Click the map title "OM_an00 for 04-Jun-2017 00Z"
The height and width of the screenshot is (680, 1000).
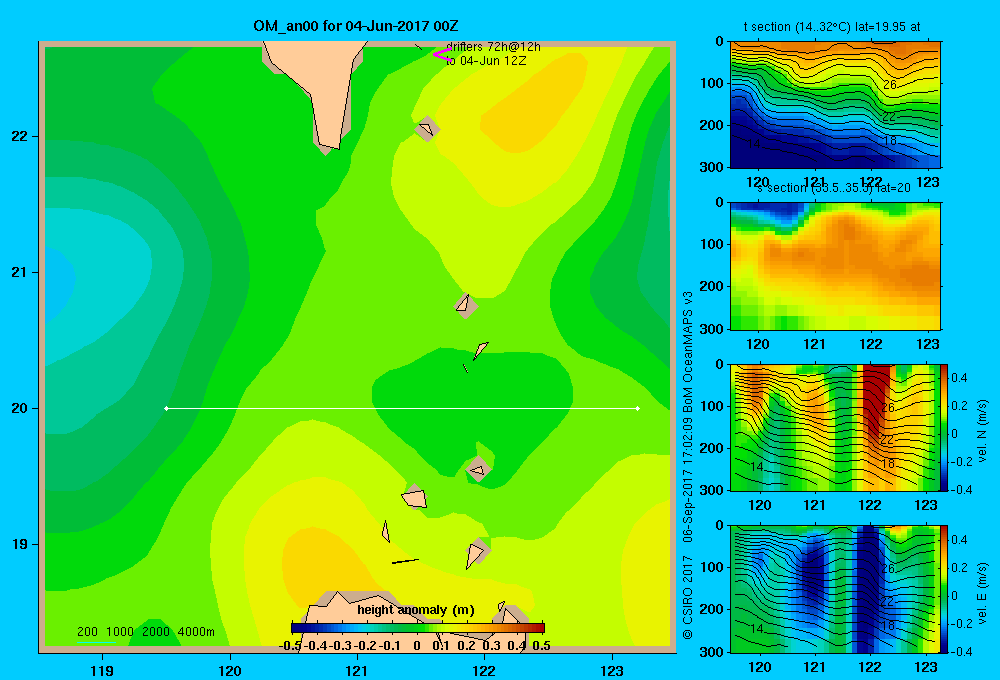(356, 26)
